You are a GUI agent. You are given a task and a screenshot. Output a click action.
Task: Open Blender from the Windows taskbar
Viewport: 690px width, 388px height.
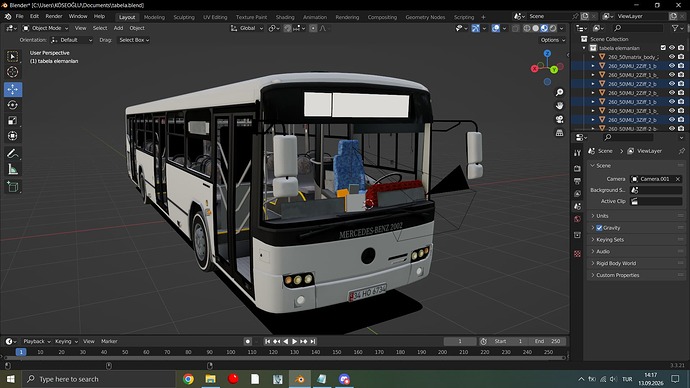[300, 379]
